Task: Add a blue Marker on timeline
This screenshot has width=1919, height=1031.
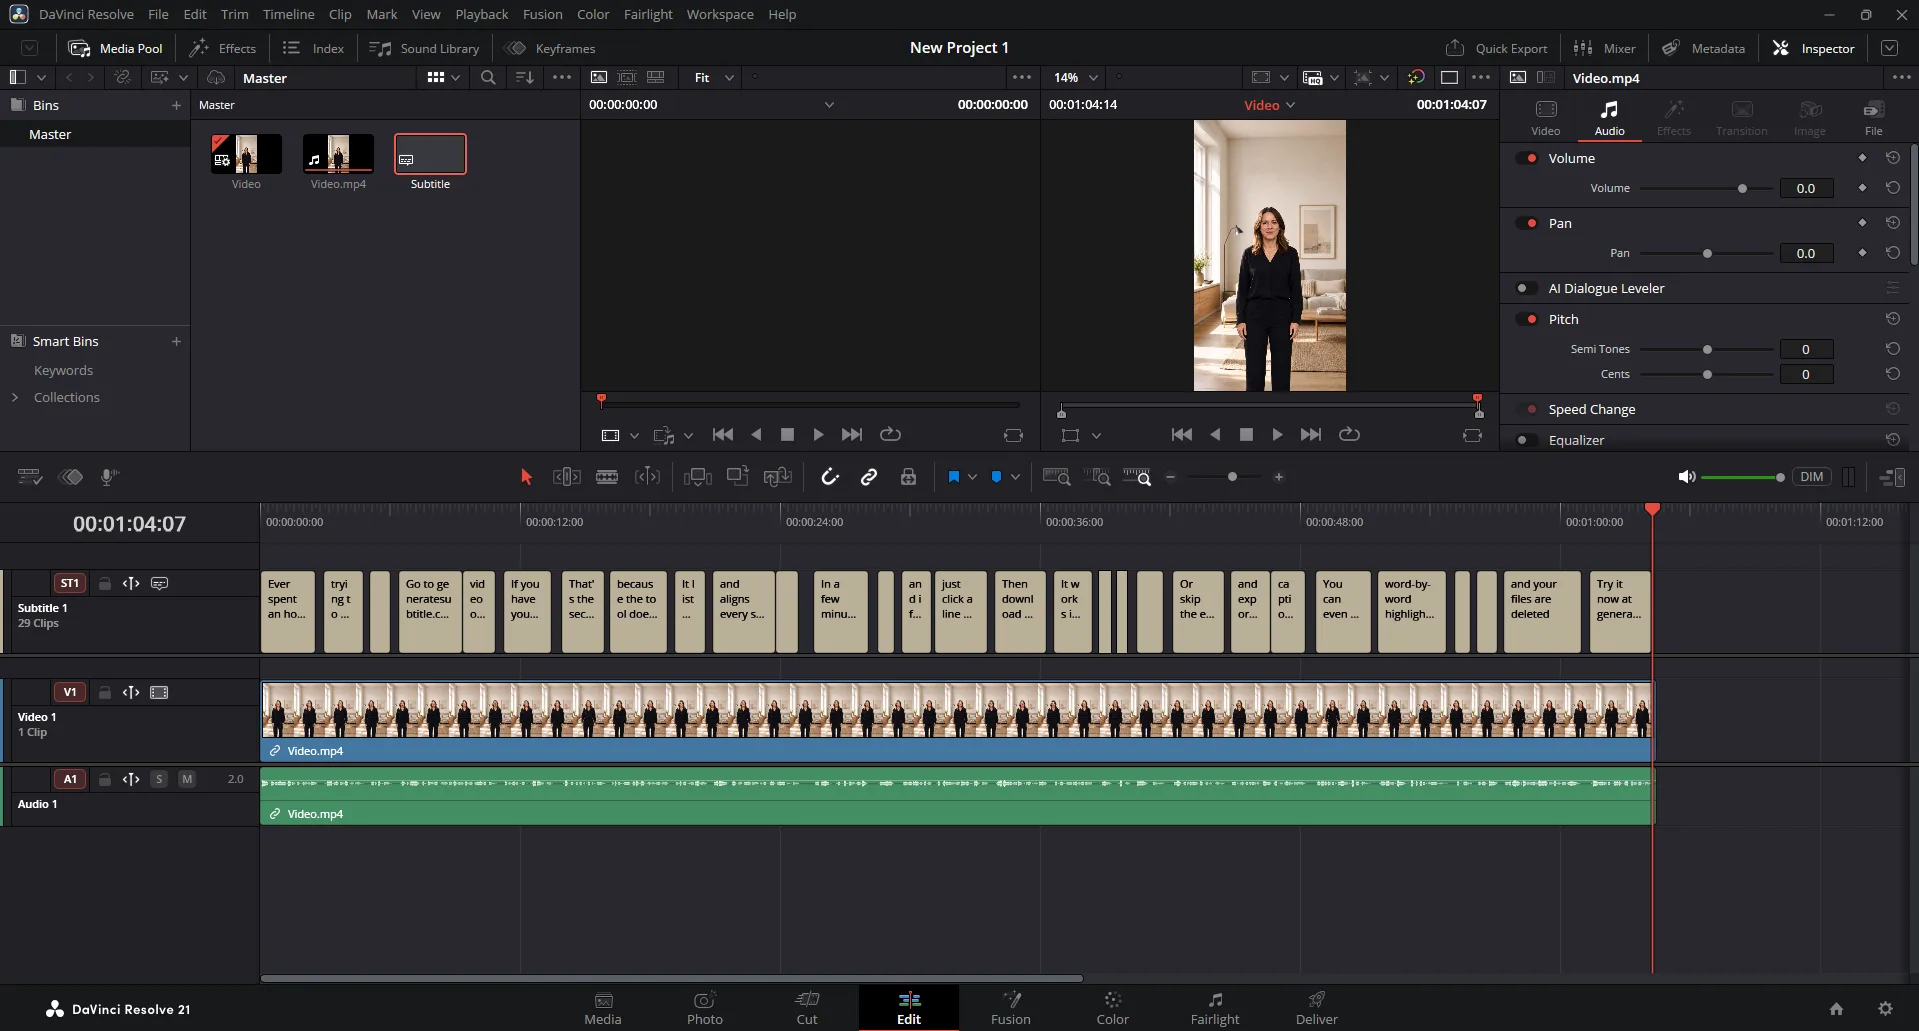Action: coord(996,477)
